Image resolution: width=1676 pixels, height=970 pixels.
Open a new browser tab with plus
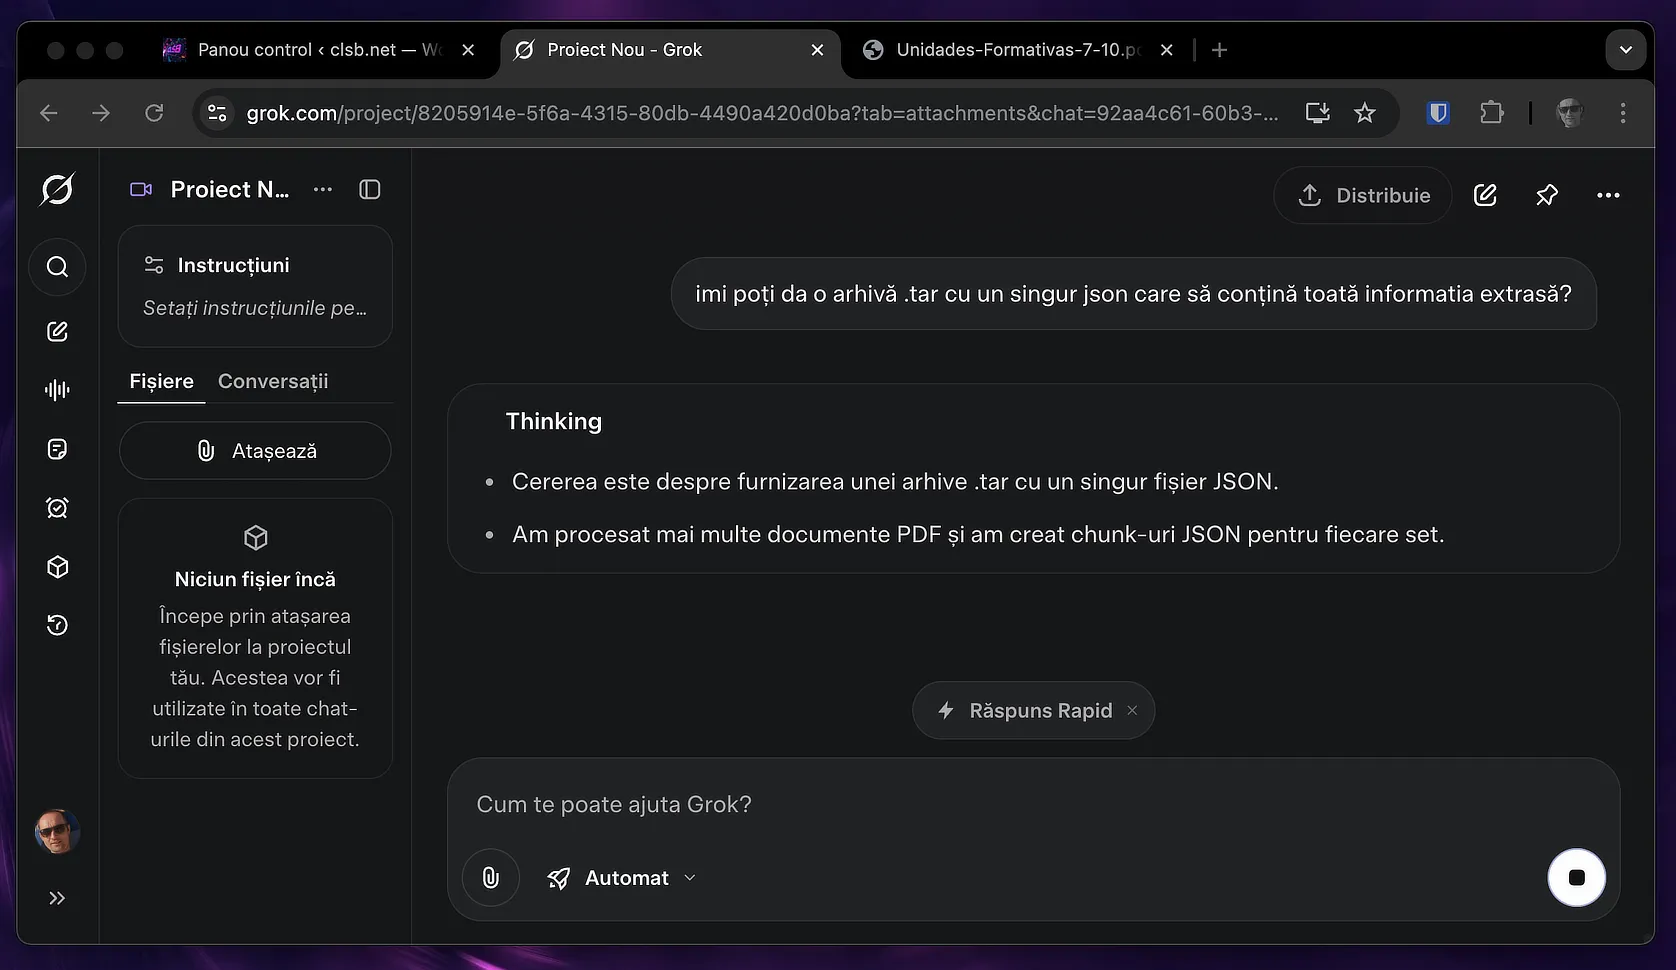1219,50
